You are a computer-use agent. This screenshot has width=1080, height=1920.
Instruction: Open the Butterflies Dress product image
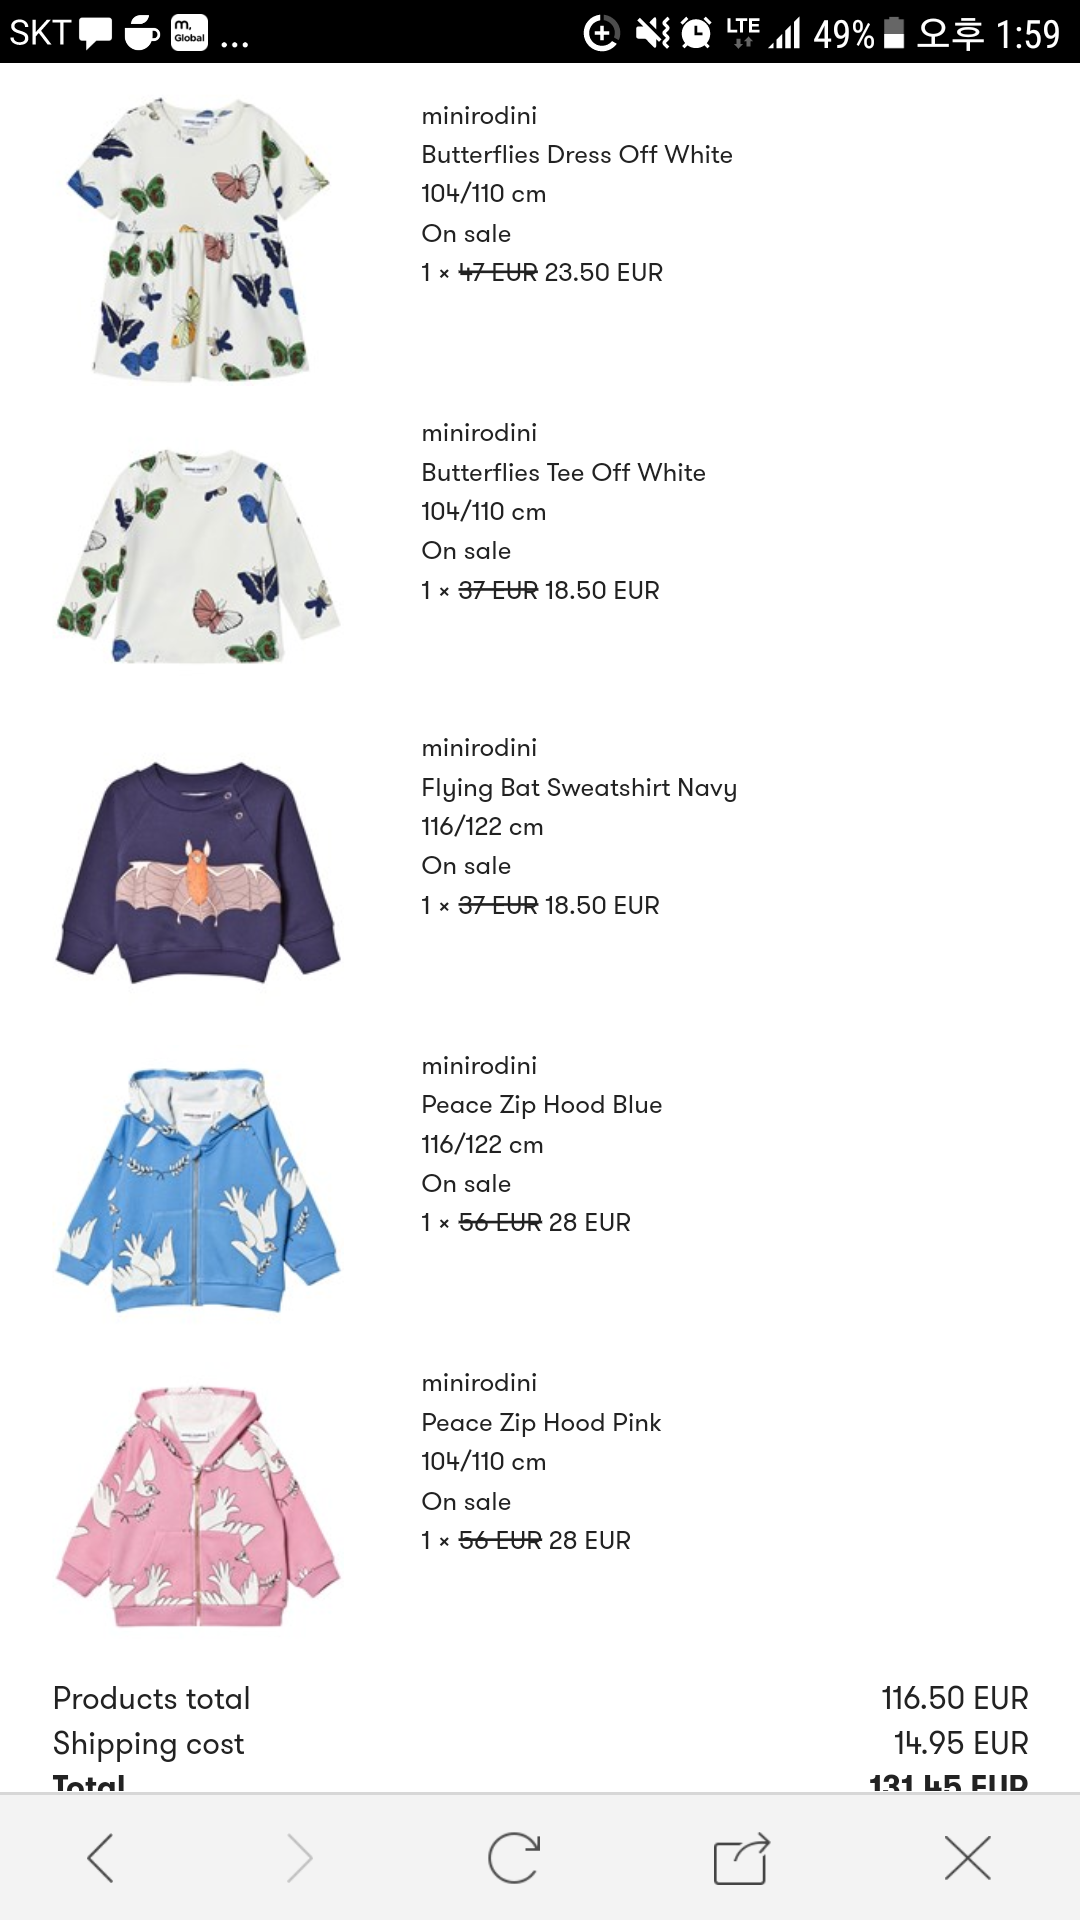pos(198,239)
